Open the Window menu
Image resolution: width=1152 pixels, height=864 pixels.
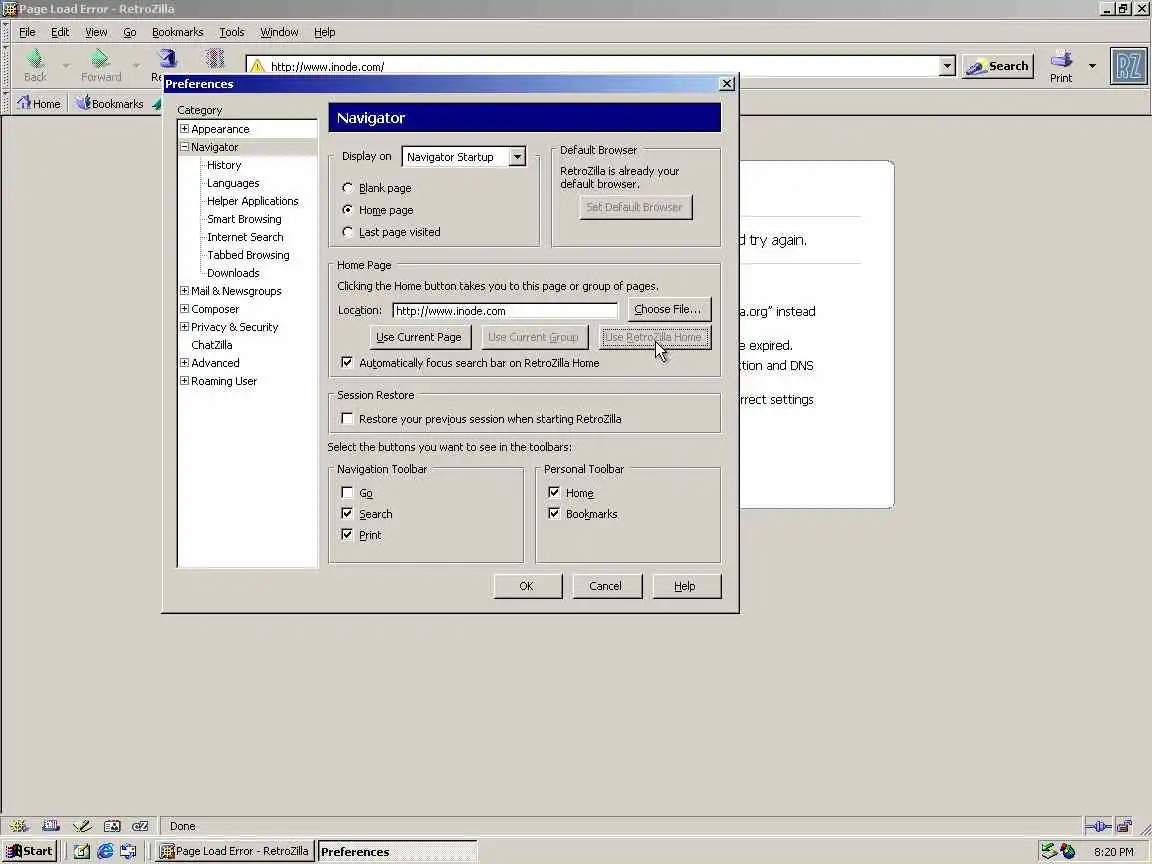[x=279, y=32]
